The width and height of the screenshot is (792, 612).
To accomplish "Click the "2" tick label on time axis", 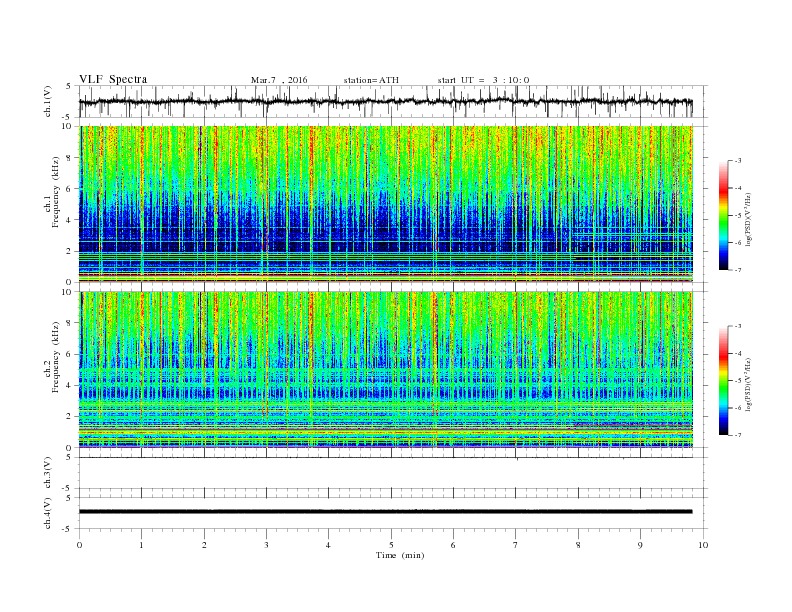I will pos(204,545).
